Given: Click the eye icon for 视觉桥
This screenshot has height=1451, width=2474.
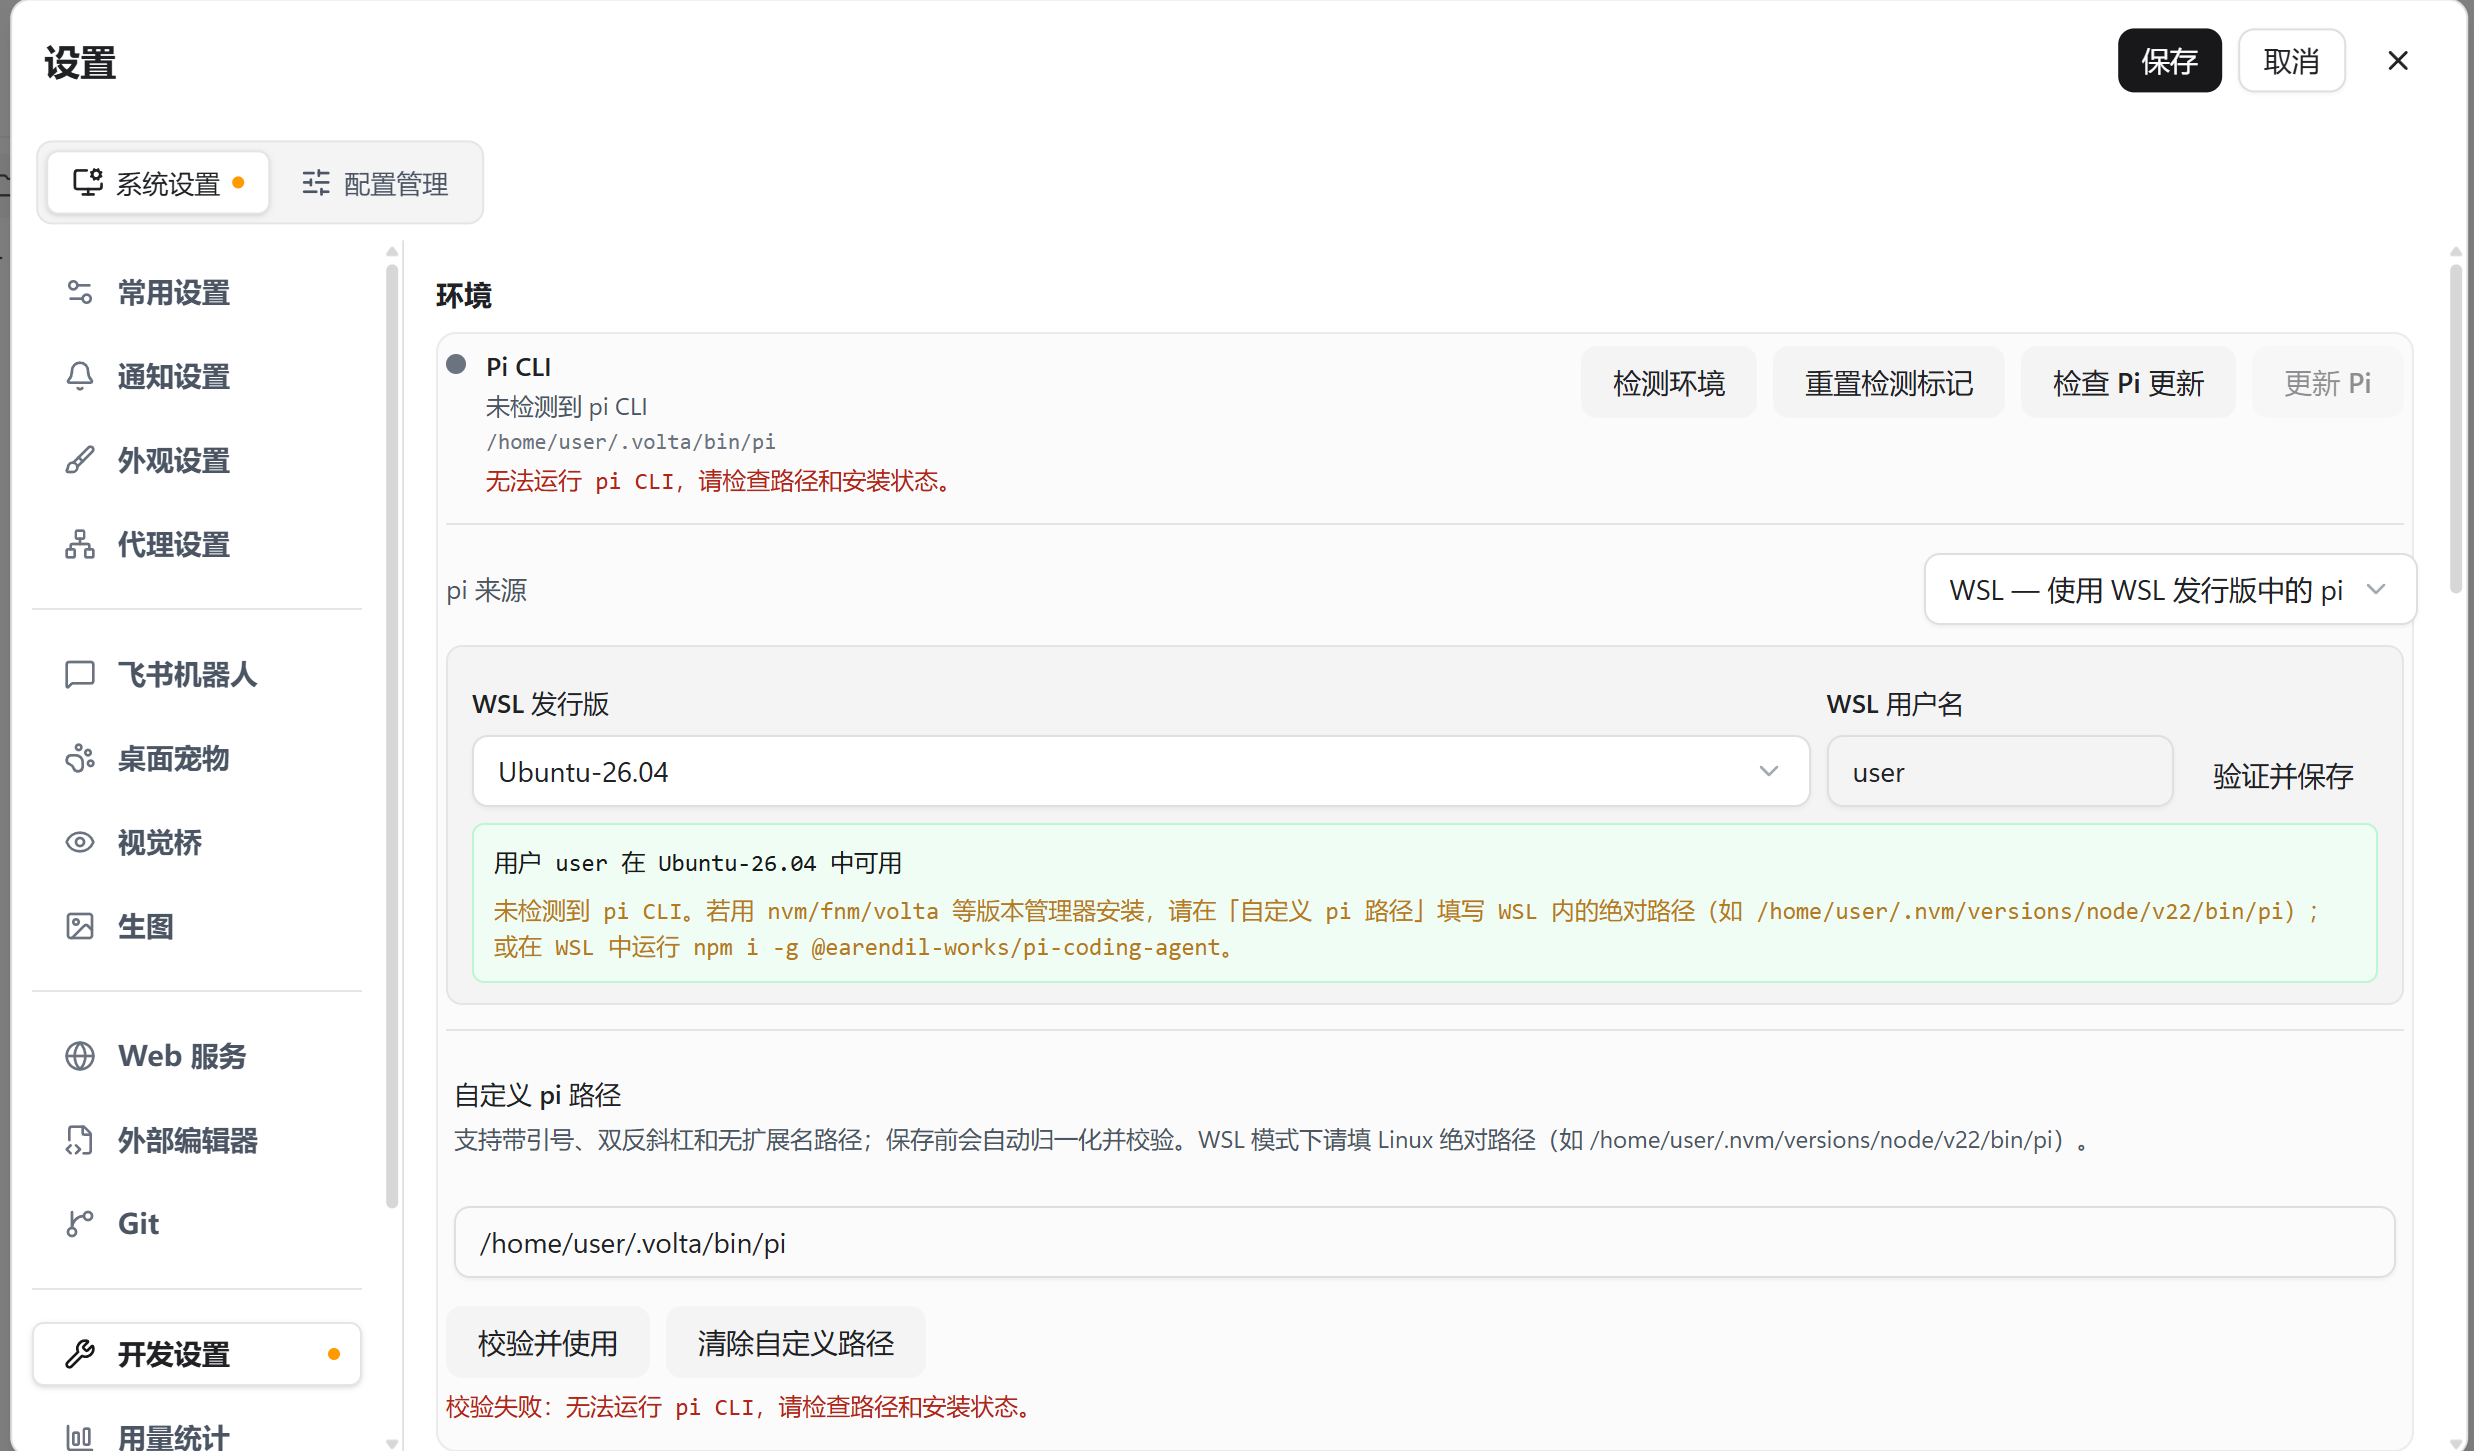Looking at the screenshot, I should (80, 843).
